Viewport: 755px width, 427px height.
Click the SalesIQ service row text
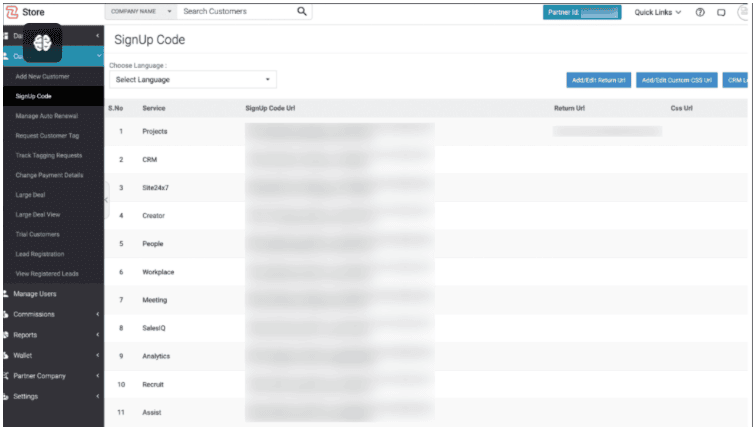click(x=154, y=328)
